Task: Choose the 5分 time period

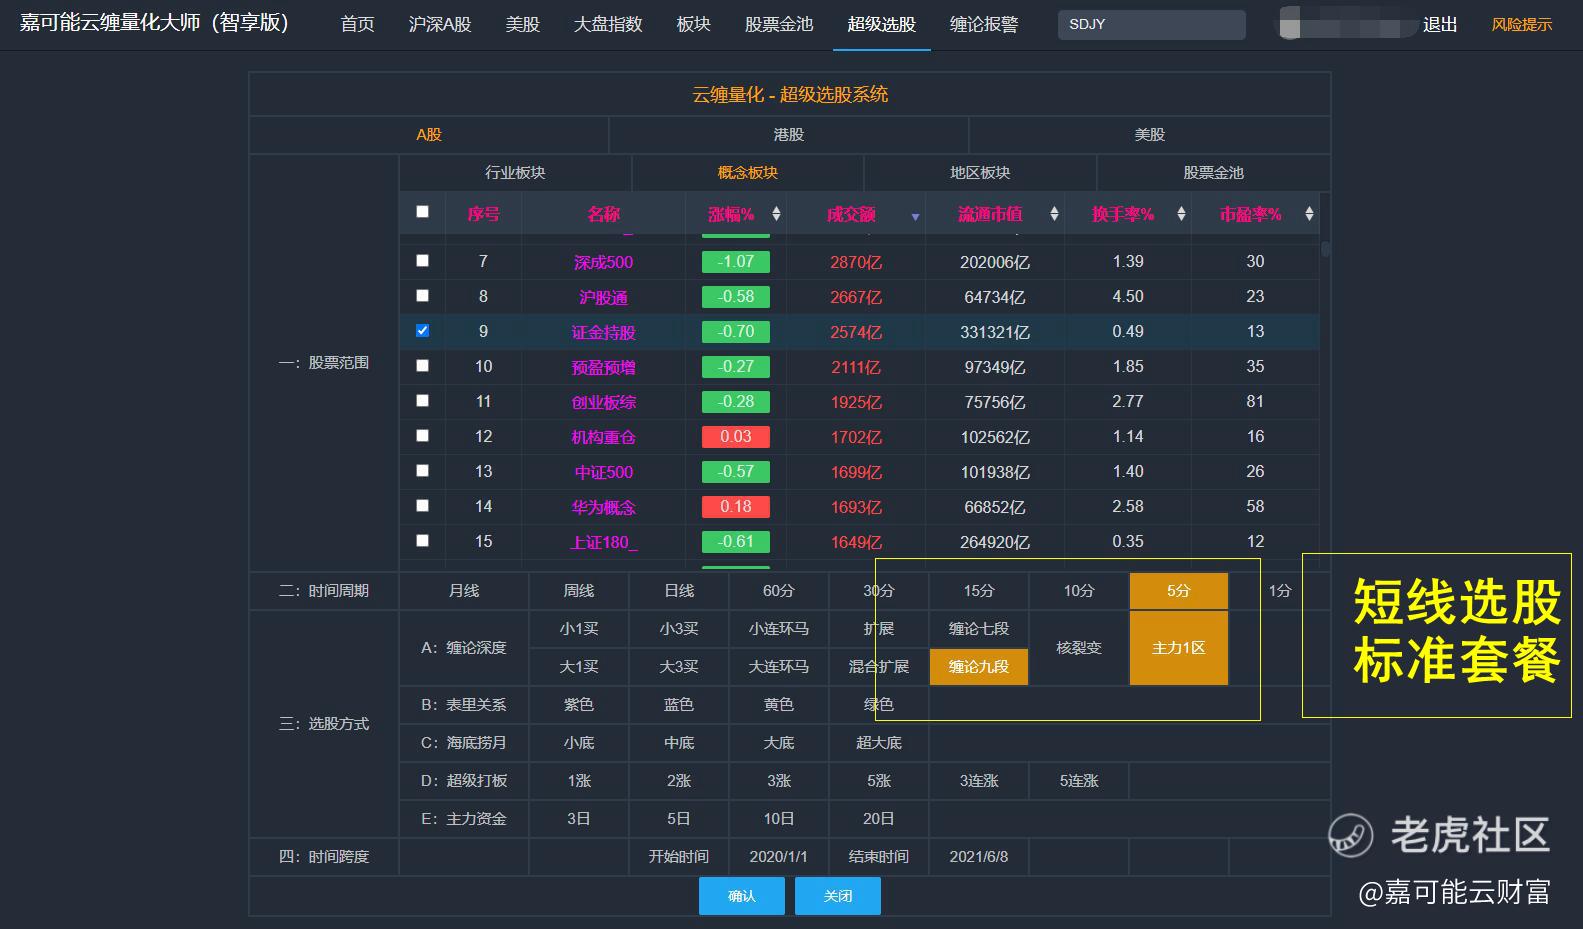Action: [1179, 591]
